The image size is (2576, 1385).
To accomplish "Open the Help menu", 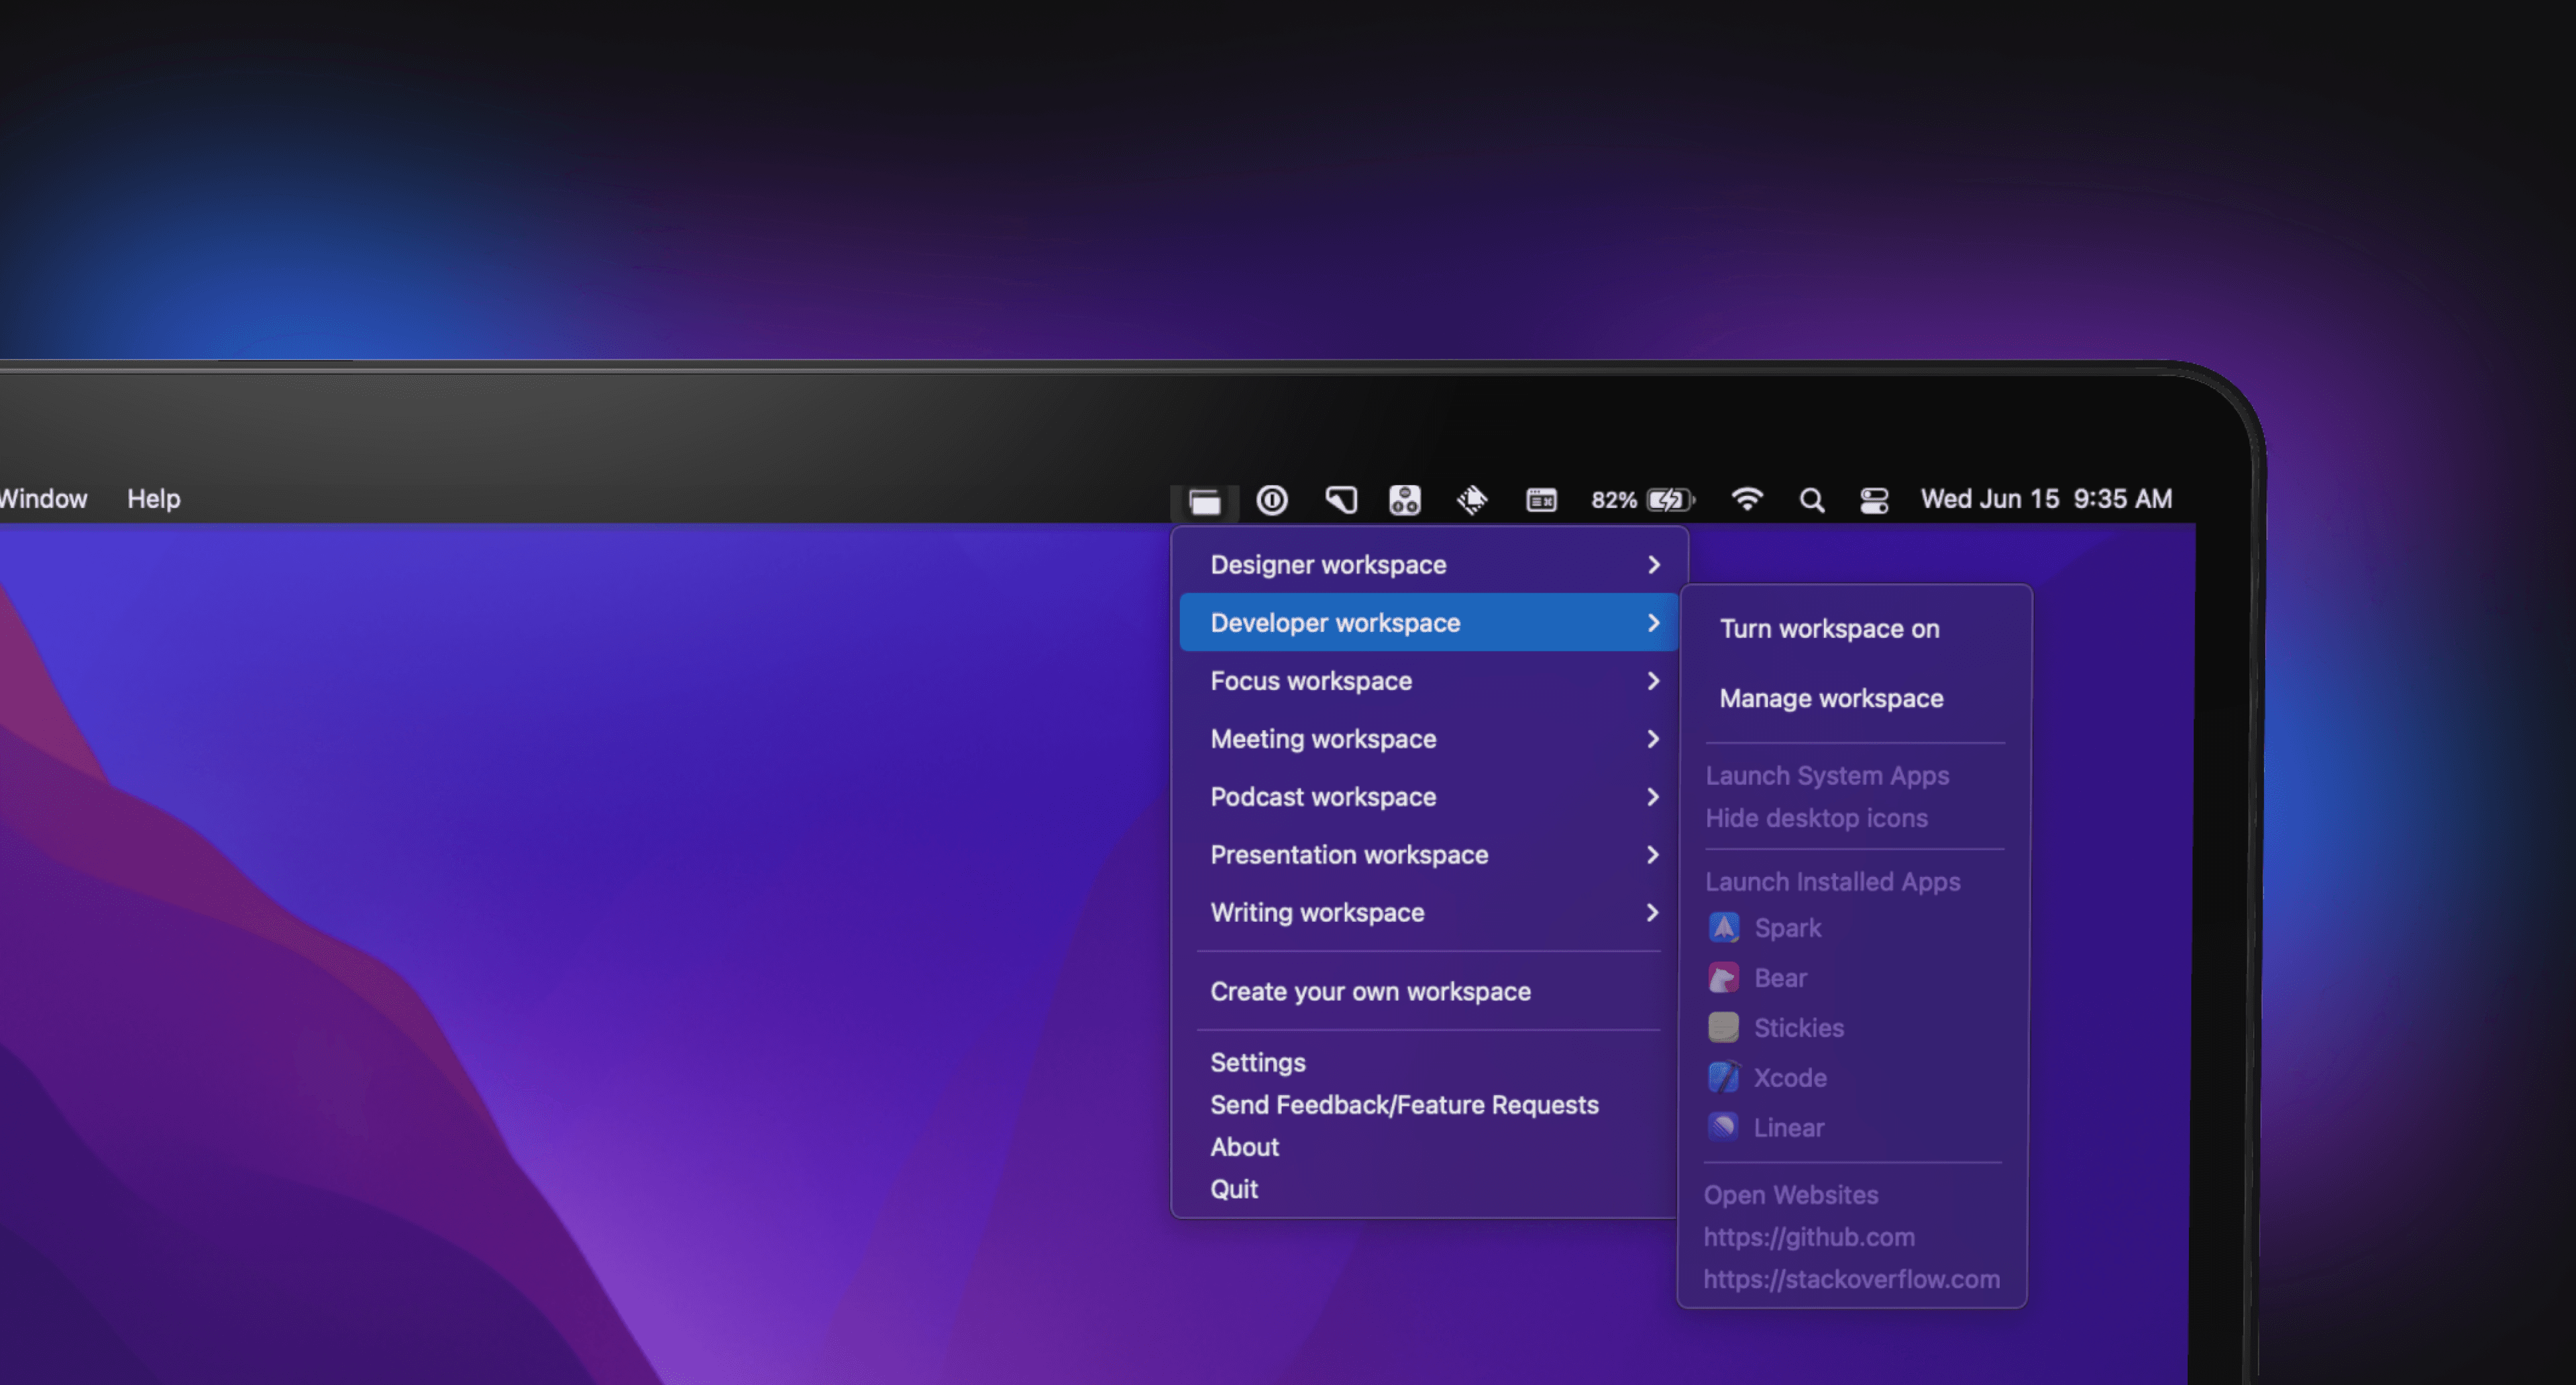I will point(153,499).
